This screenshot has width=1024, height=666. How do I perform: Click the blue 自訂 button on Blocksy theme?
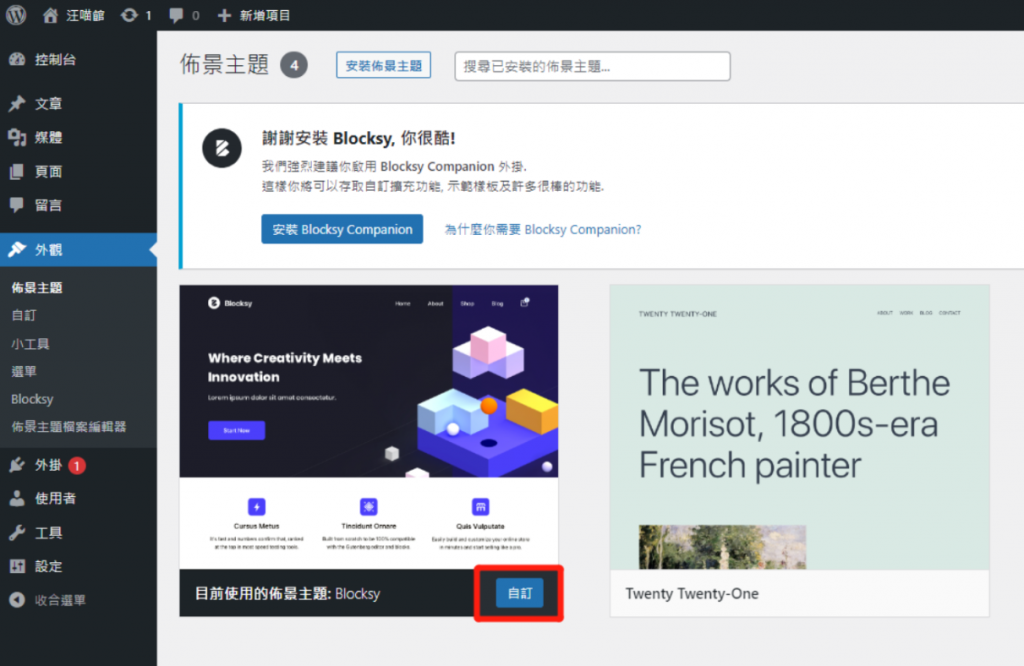(x=519, y=593)
